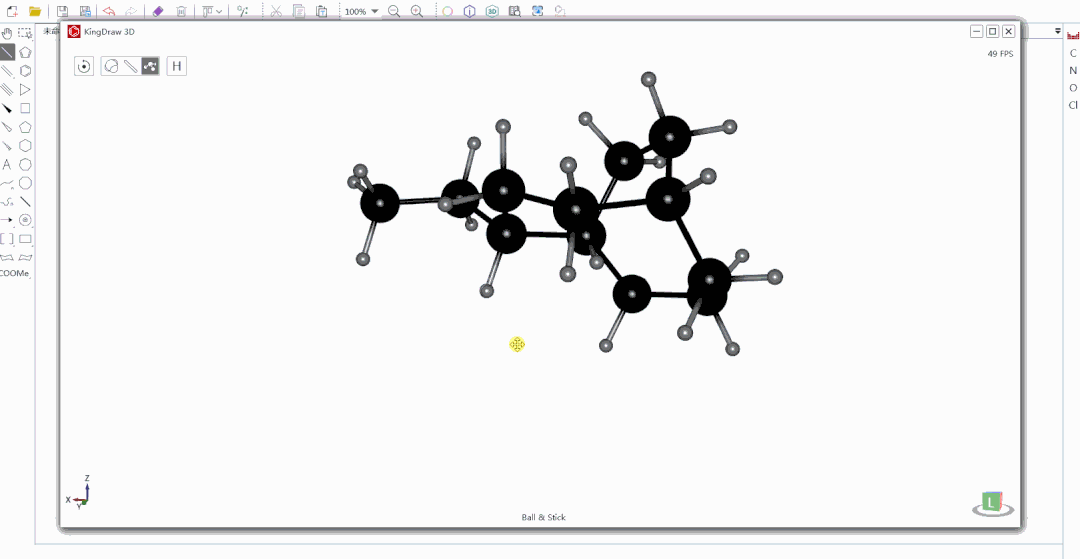This screenshot has height=559, width=1080.
Task: Select ball and stick display mode
Action: (150, 66)
